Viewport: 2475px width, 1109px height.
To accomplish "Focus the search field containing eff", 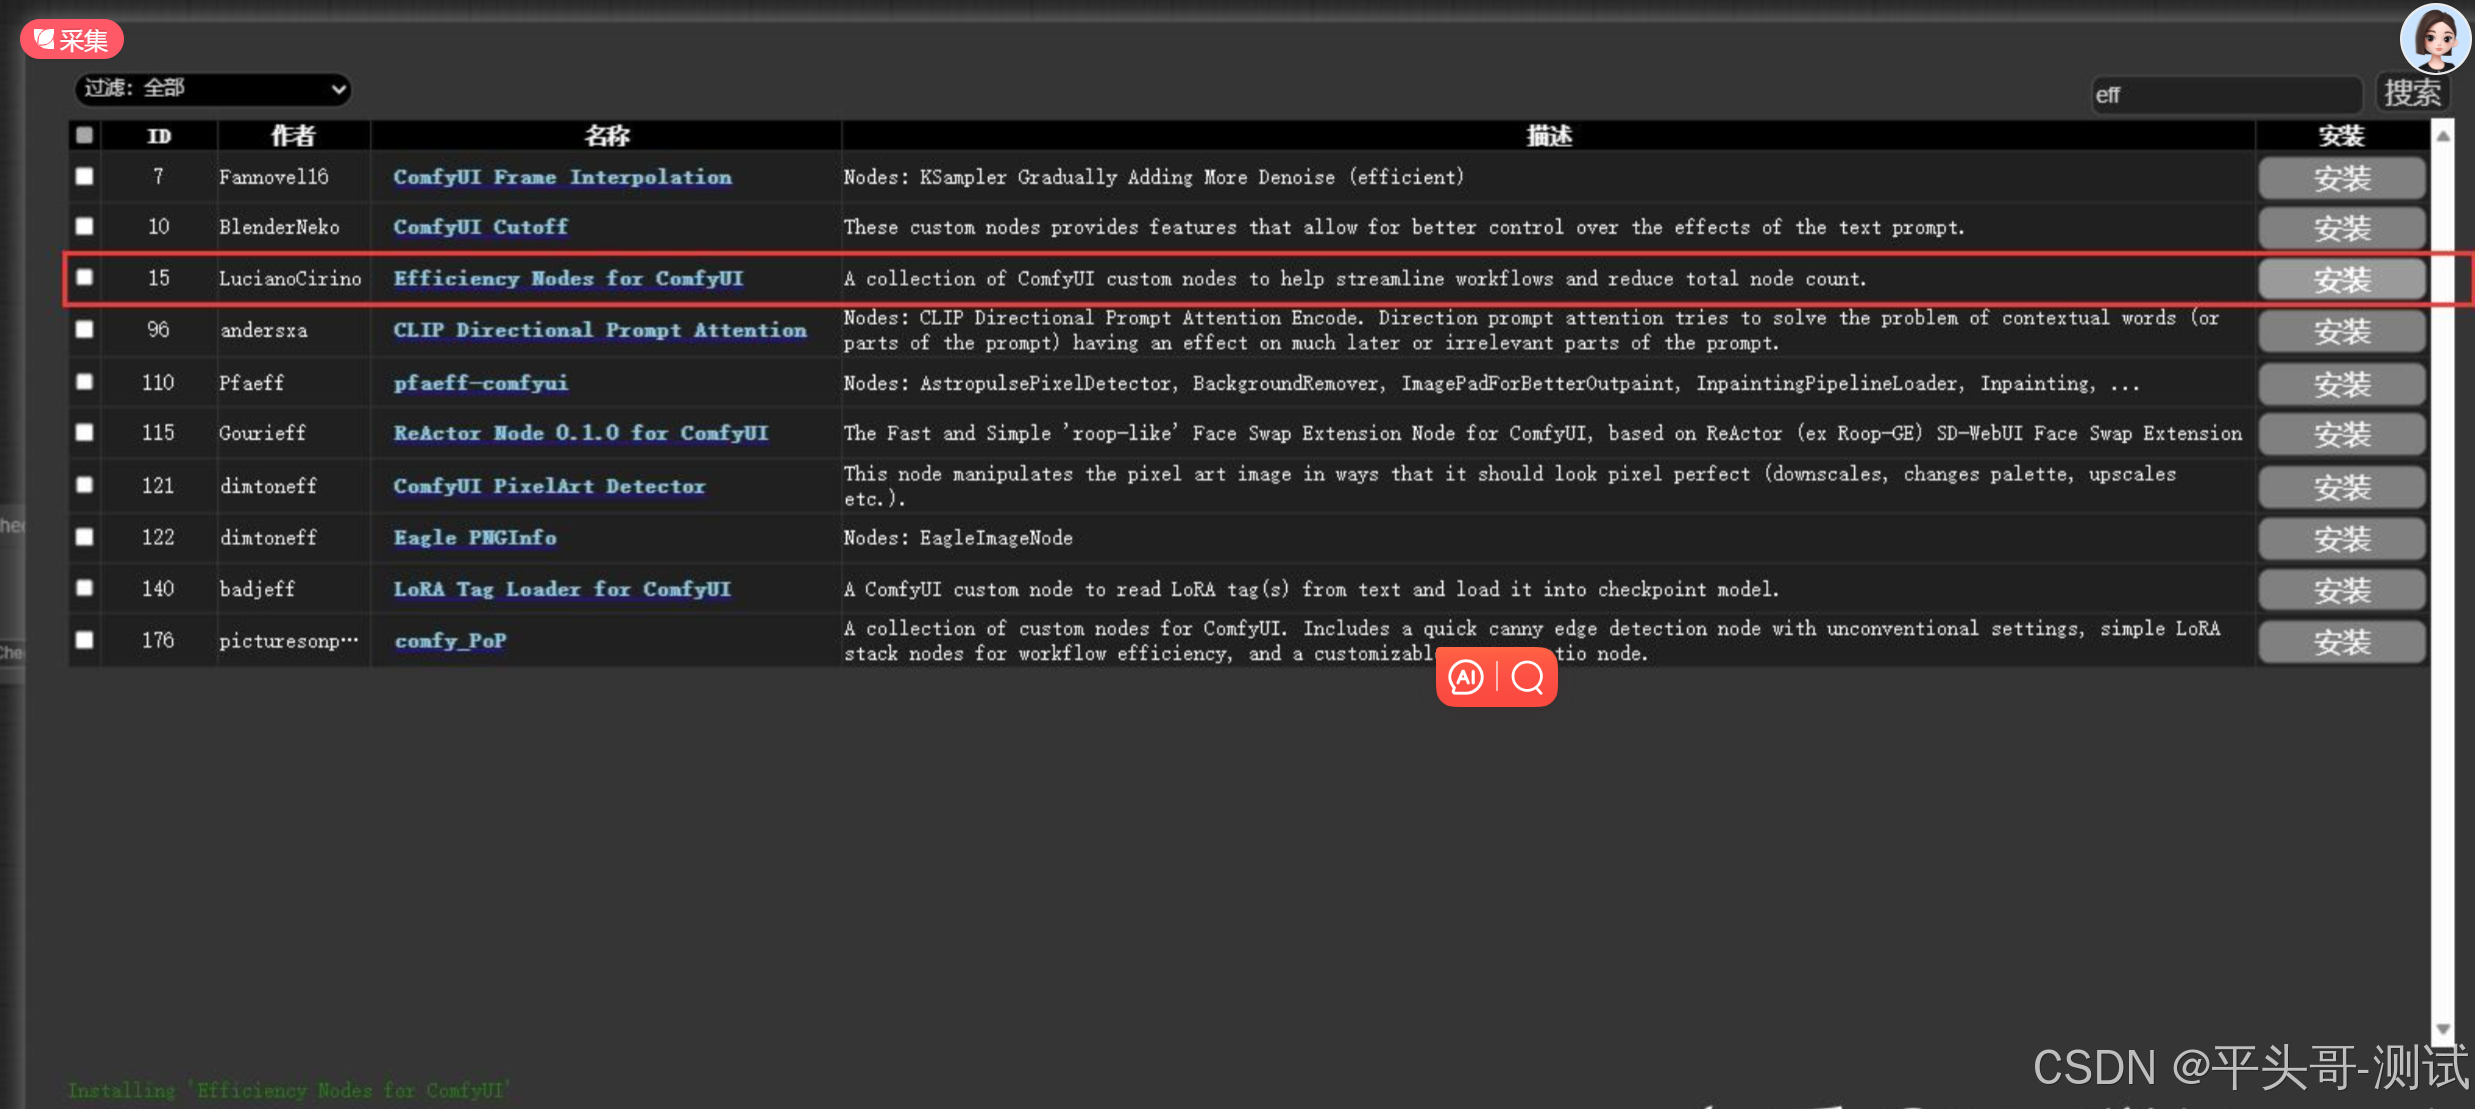I will click(x=2226, y=95).
